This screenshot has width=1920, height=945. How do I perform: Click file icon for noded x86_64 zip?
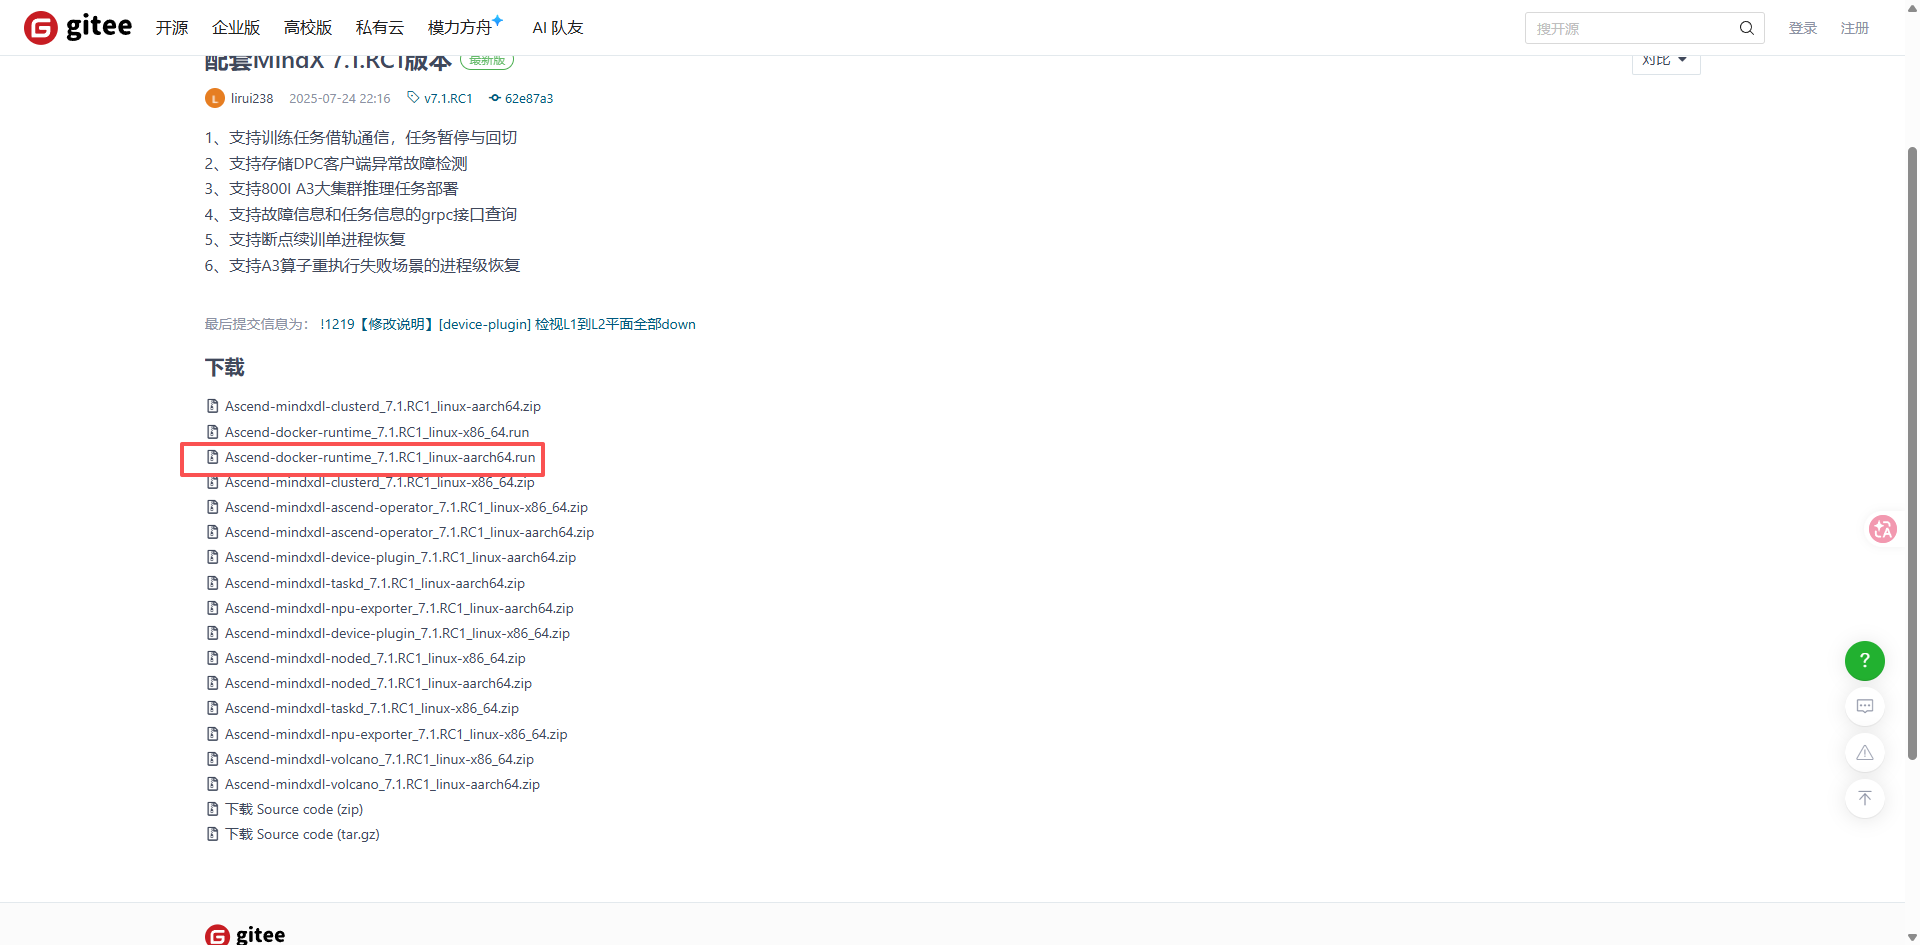pyautogui.click(x=212, y=658)
